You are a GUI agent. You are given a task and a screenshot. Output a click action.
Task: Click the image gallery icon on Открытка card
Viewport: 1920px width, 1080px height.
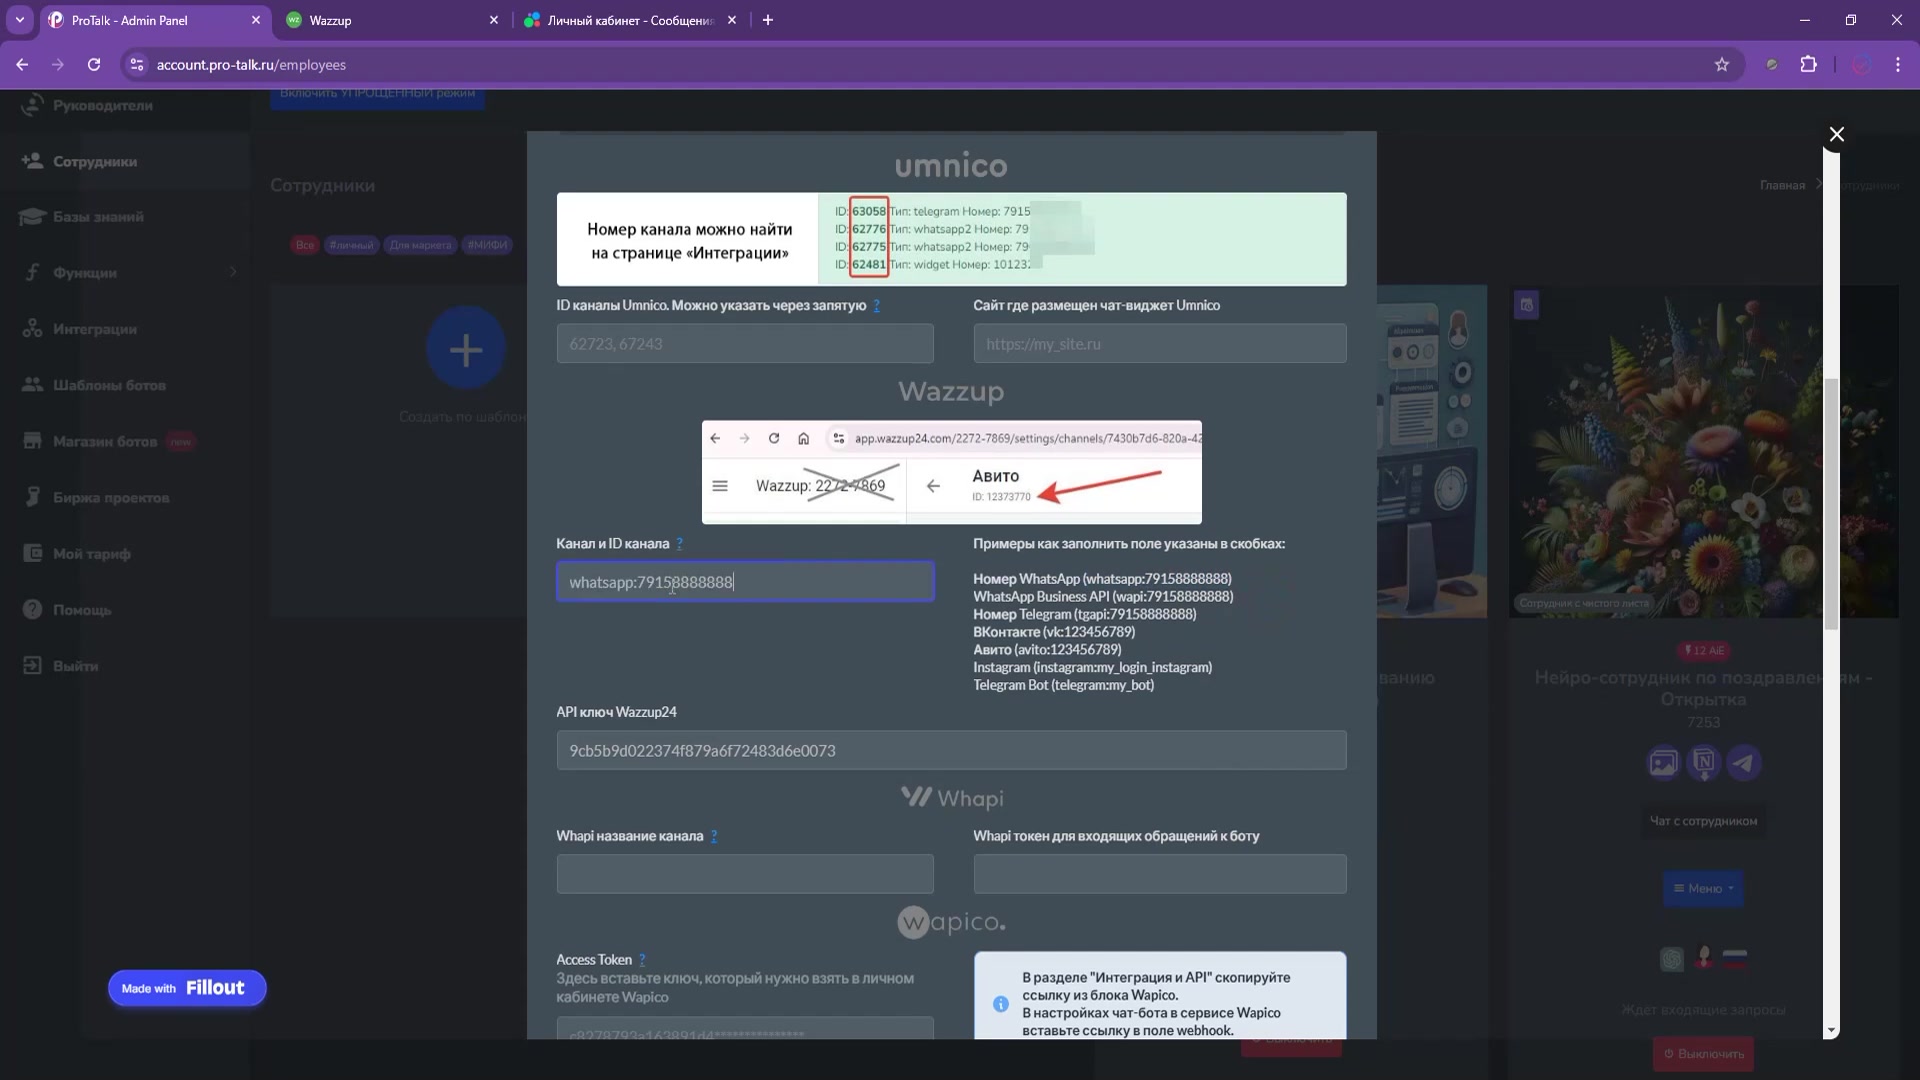point(1663,764)
